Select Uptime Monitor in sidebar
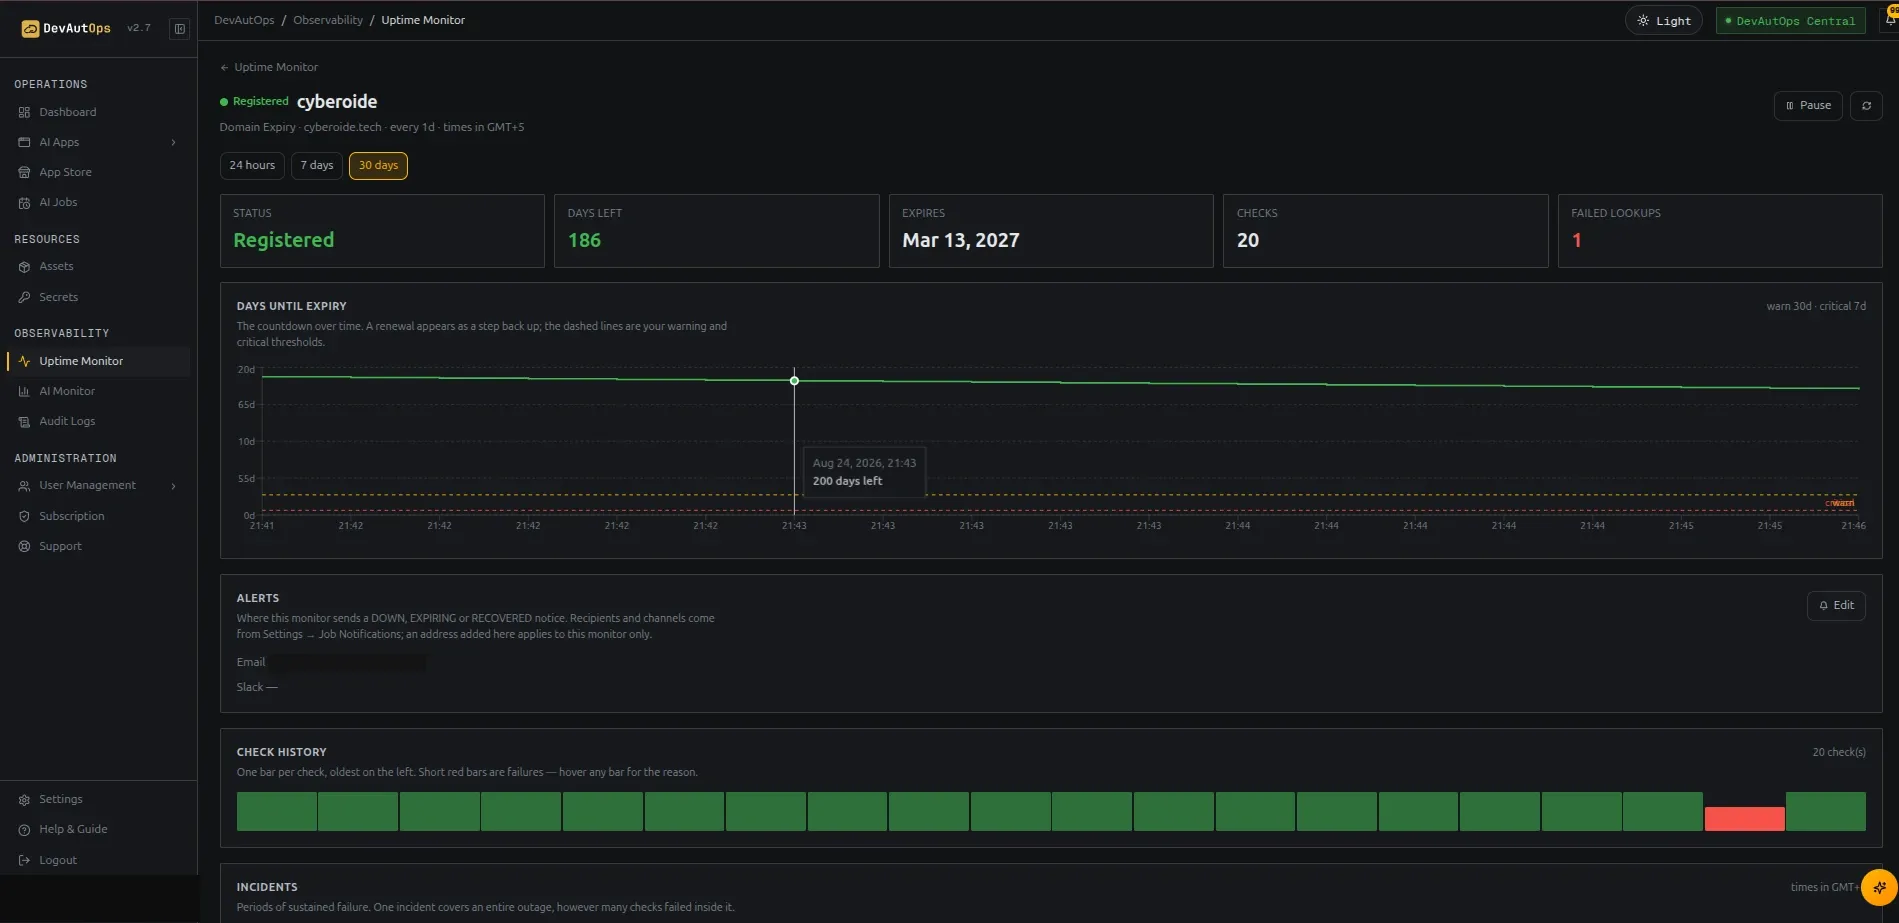The height and width of the screenshot is (923, 1899). [81, 361]
